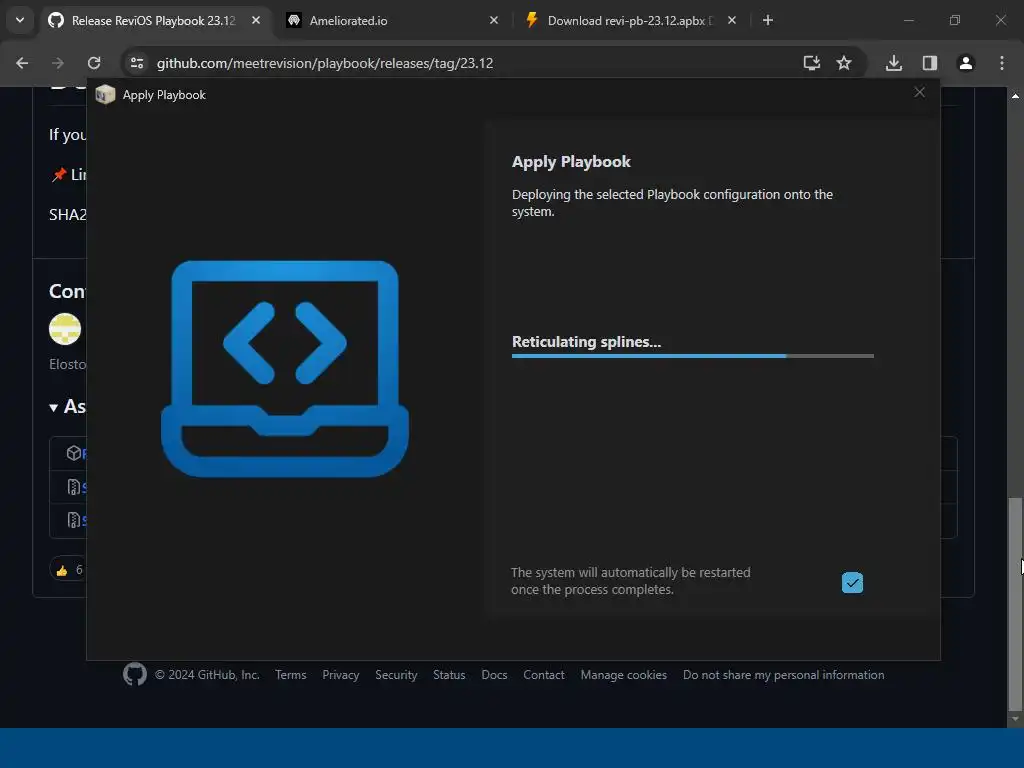Screen dimensions: 1024x768
Task: Click the © 2024 GitHub, Inc. text
Action: 207,675
